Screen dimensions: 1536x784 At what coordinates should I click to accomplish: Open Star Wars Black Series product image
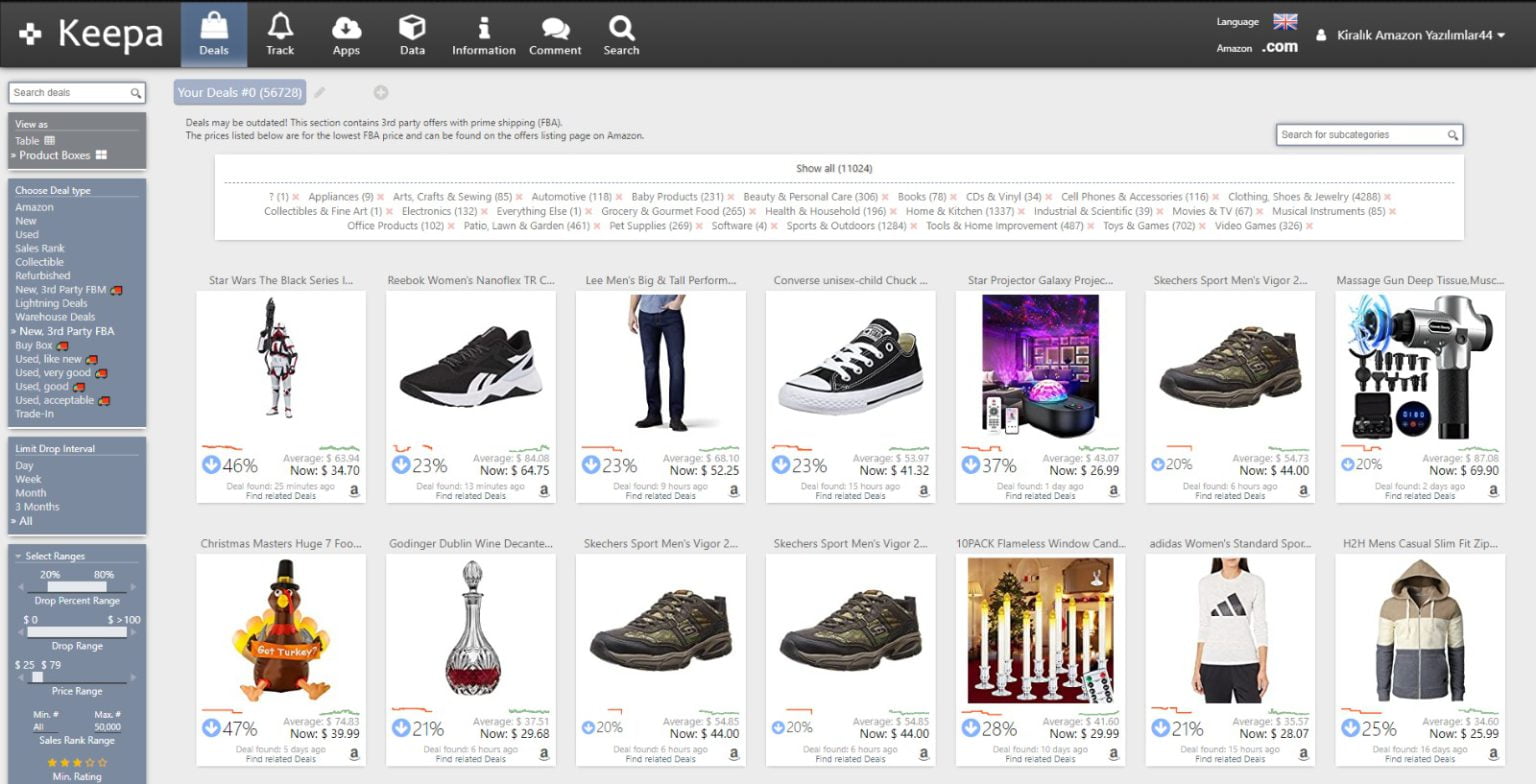pos(280,367)
